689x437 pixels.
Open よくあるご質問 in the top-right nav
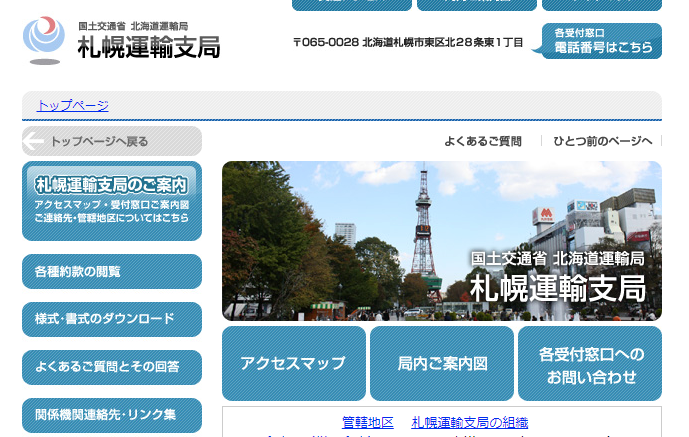pyautogui.click(x=483, y=141)
